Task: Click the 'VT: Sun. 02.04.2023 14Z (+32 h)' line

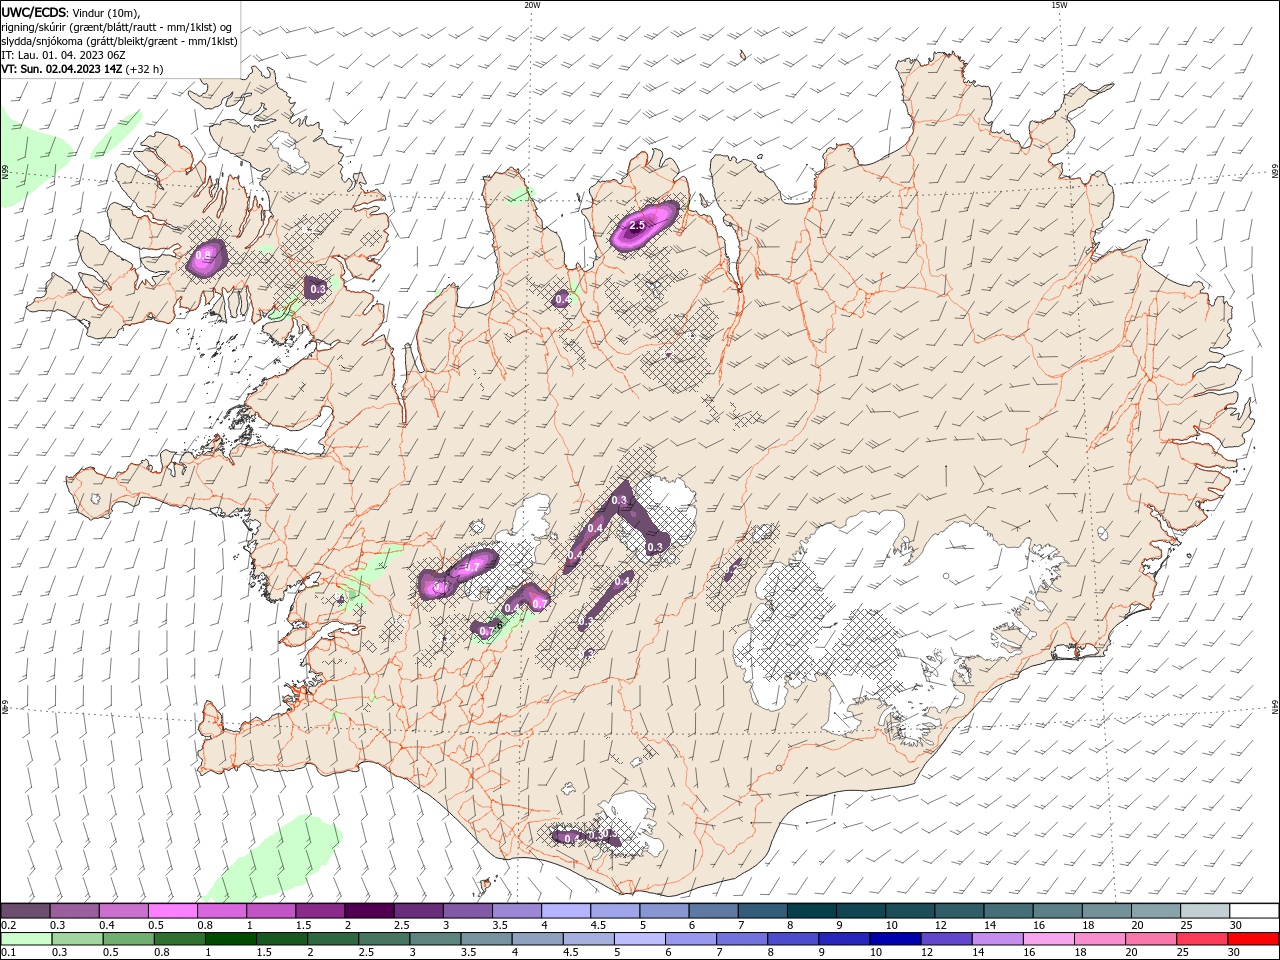Action: click(83, 69)
